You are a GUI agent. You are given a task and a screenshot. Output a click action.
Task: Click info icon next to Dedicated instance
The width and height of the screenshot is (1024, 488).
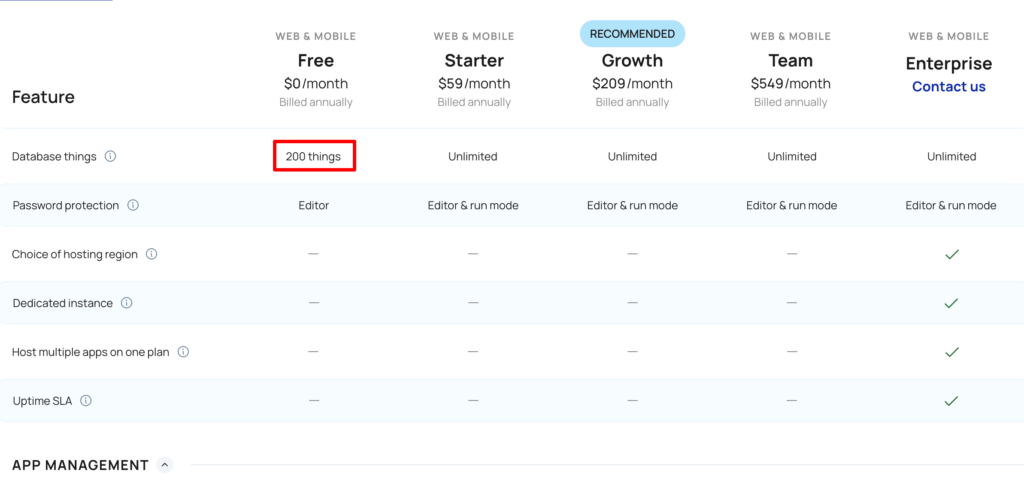coord(127,303)
